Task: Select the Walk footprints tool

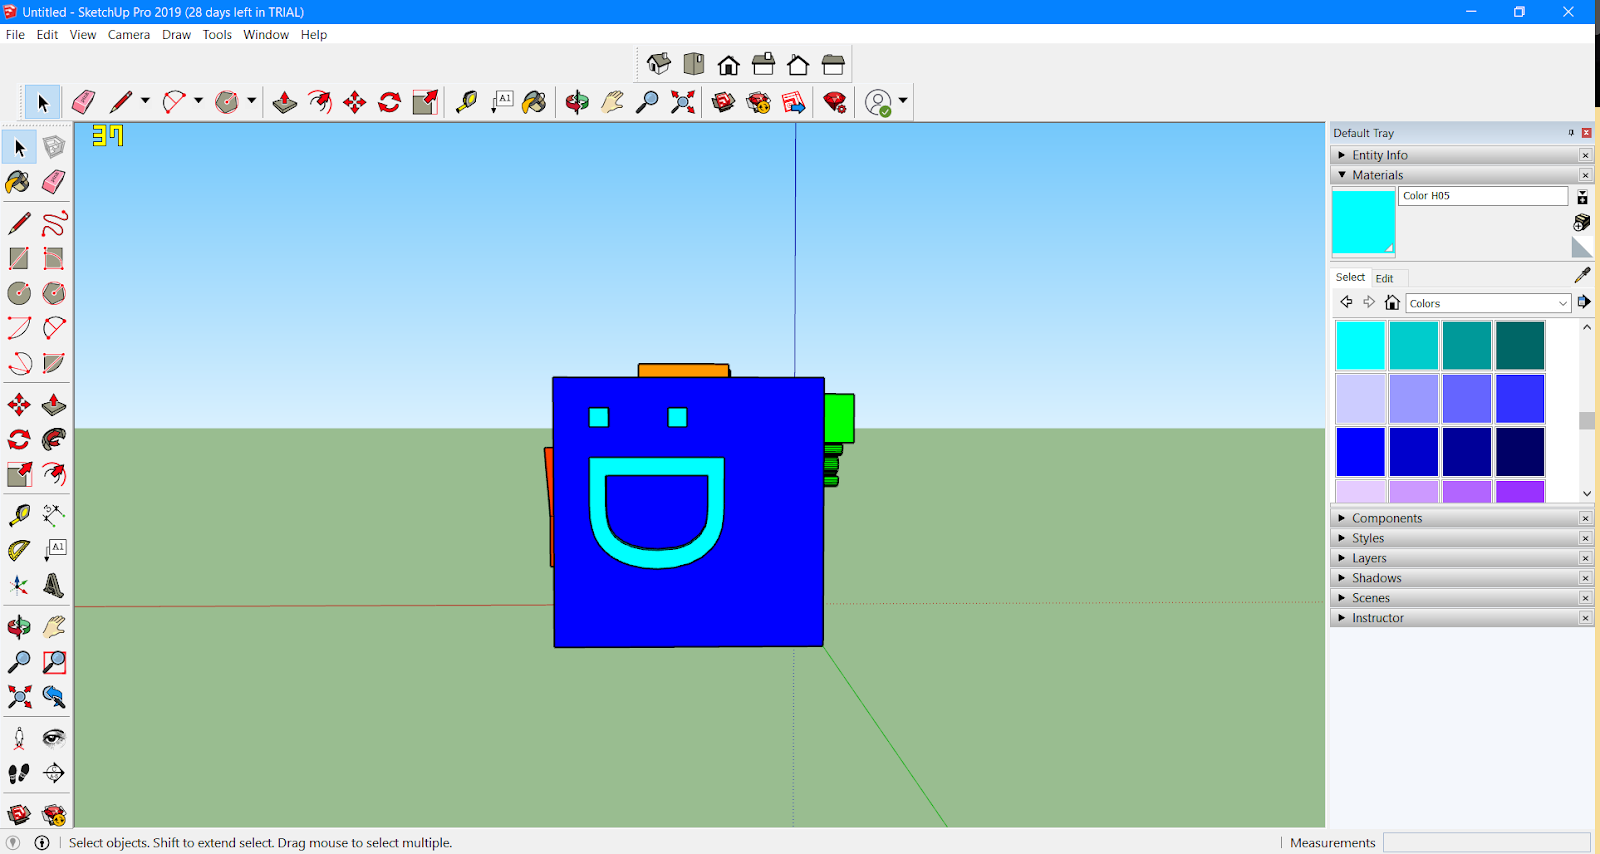Action: (19, 773)
